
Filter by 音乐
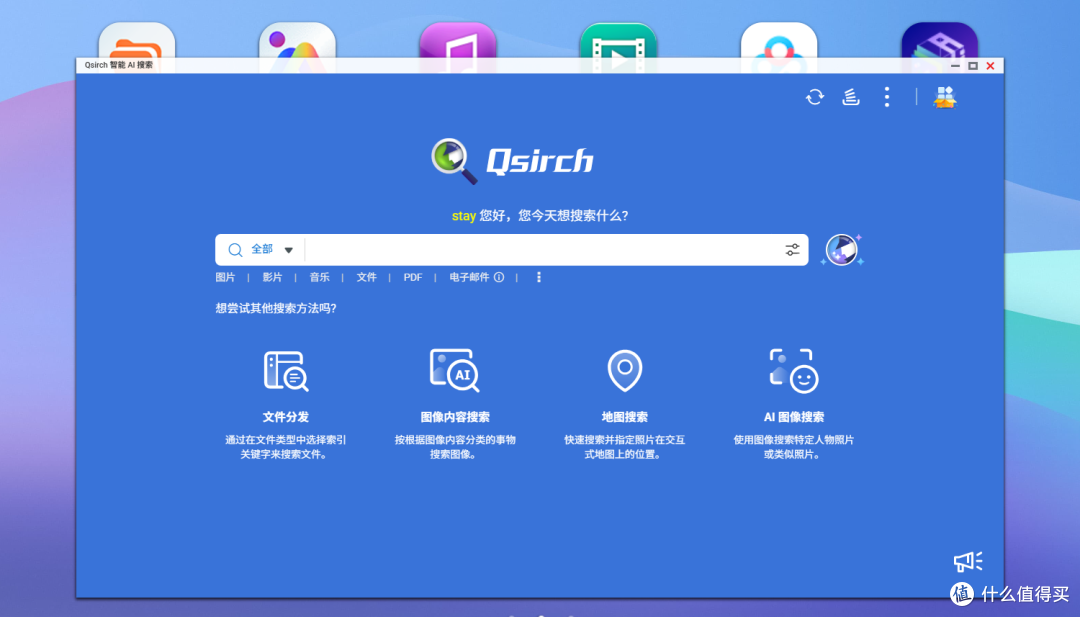coord(319,278)
